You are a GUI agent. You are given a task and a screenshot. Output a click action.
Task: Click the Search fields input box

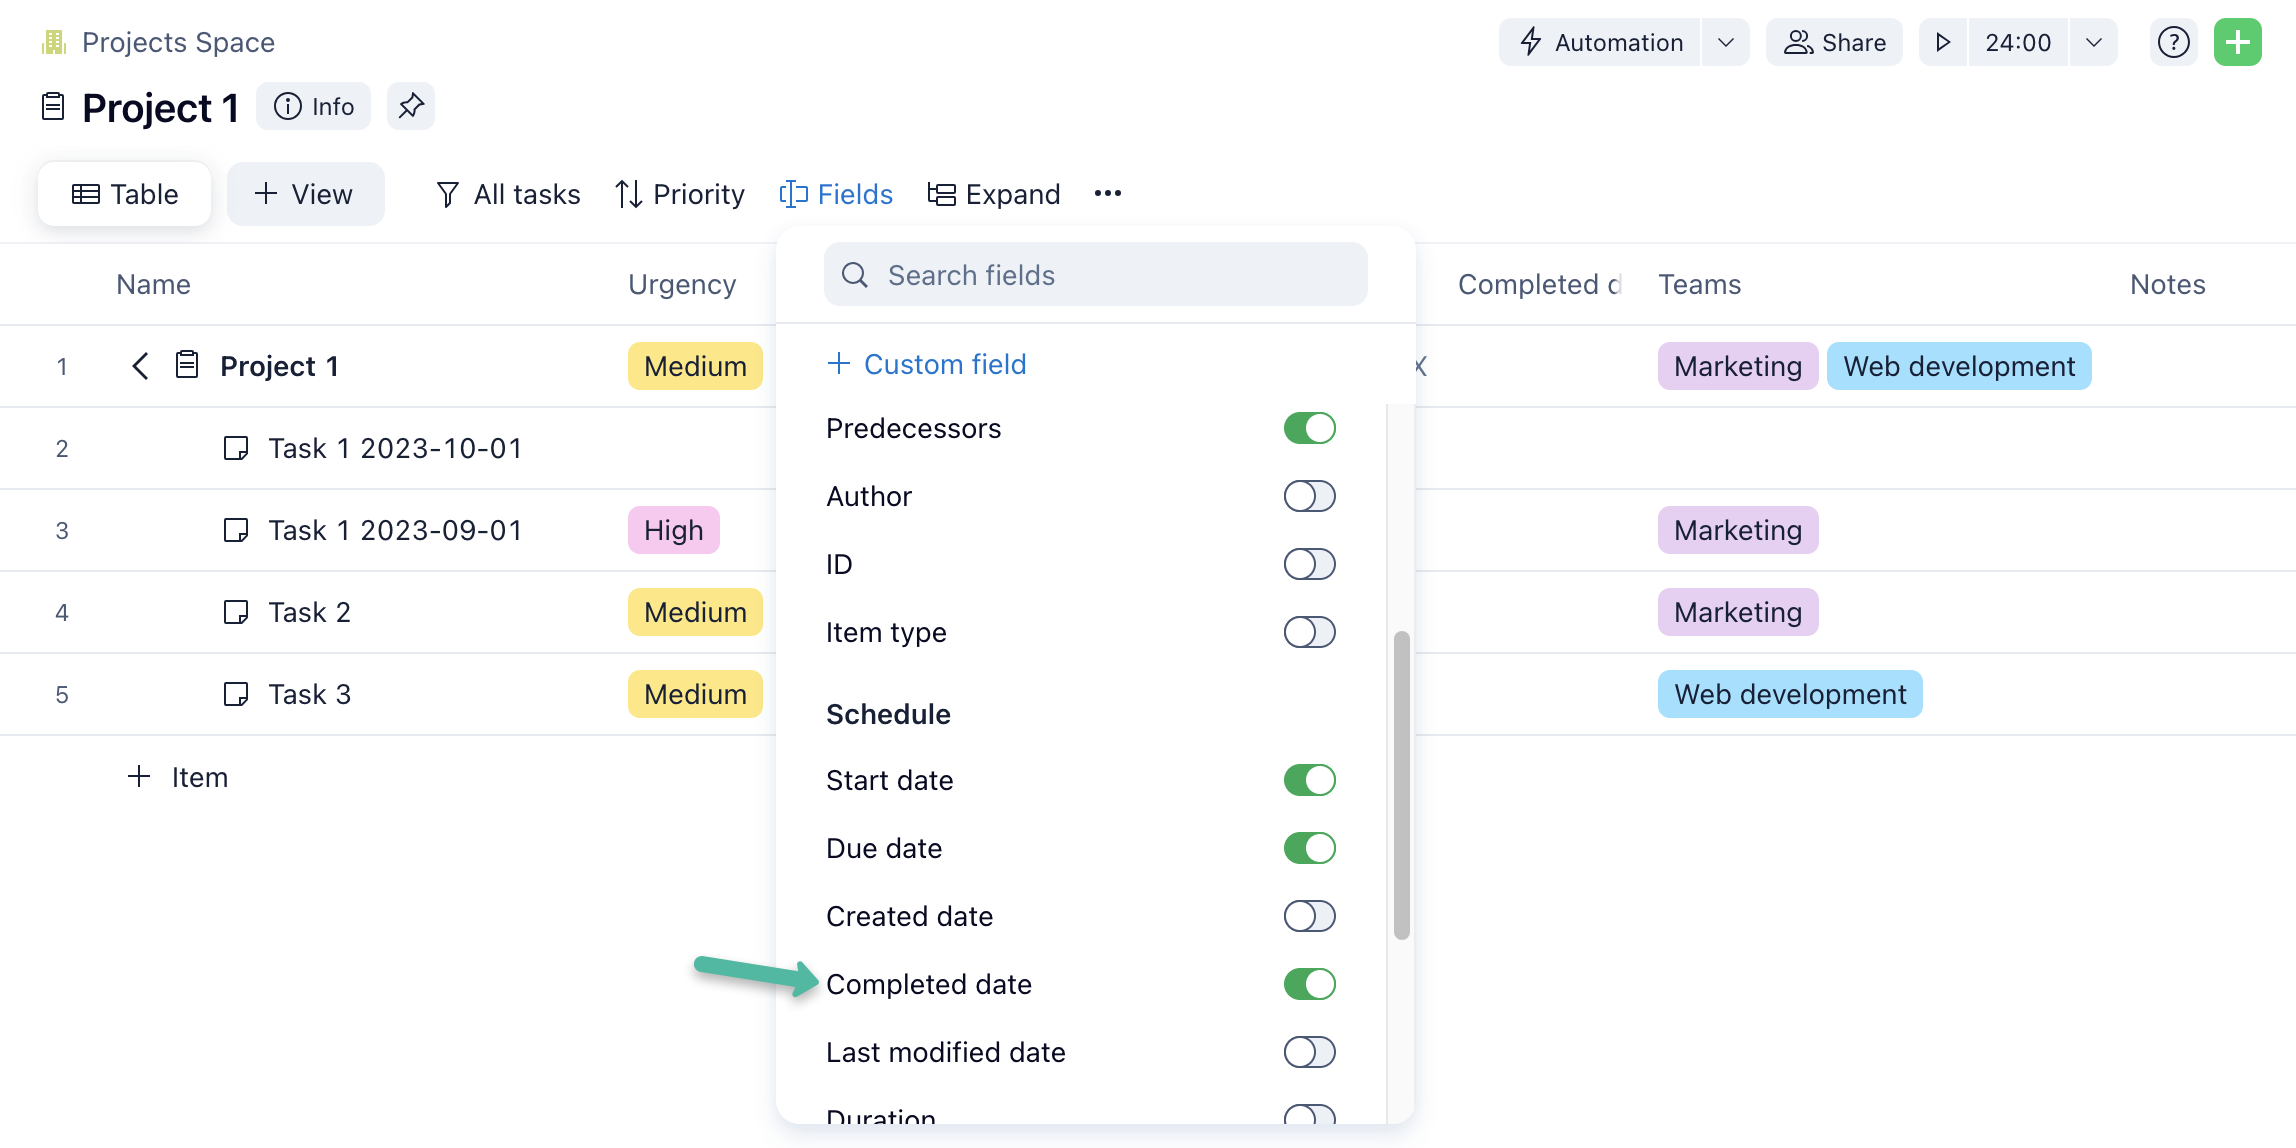pyautogui.click(x=1095, y=275)
